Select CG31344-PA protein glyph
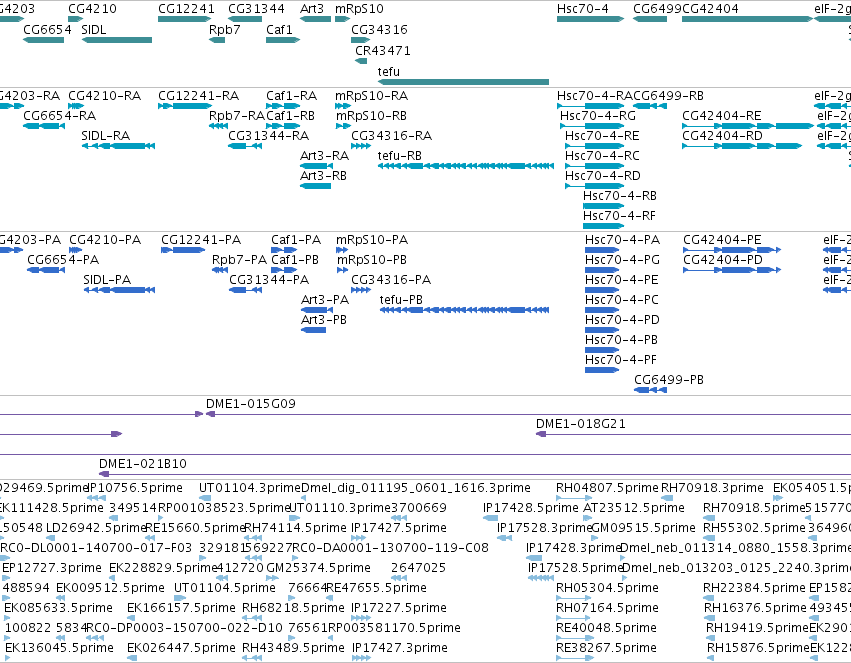 click(x=245, y=290)
